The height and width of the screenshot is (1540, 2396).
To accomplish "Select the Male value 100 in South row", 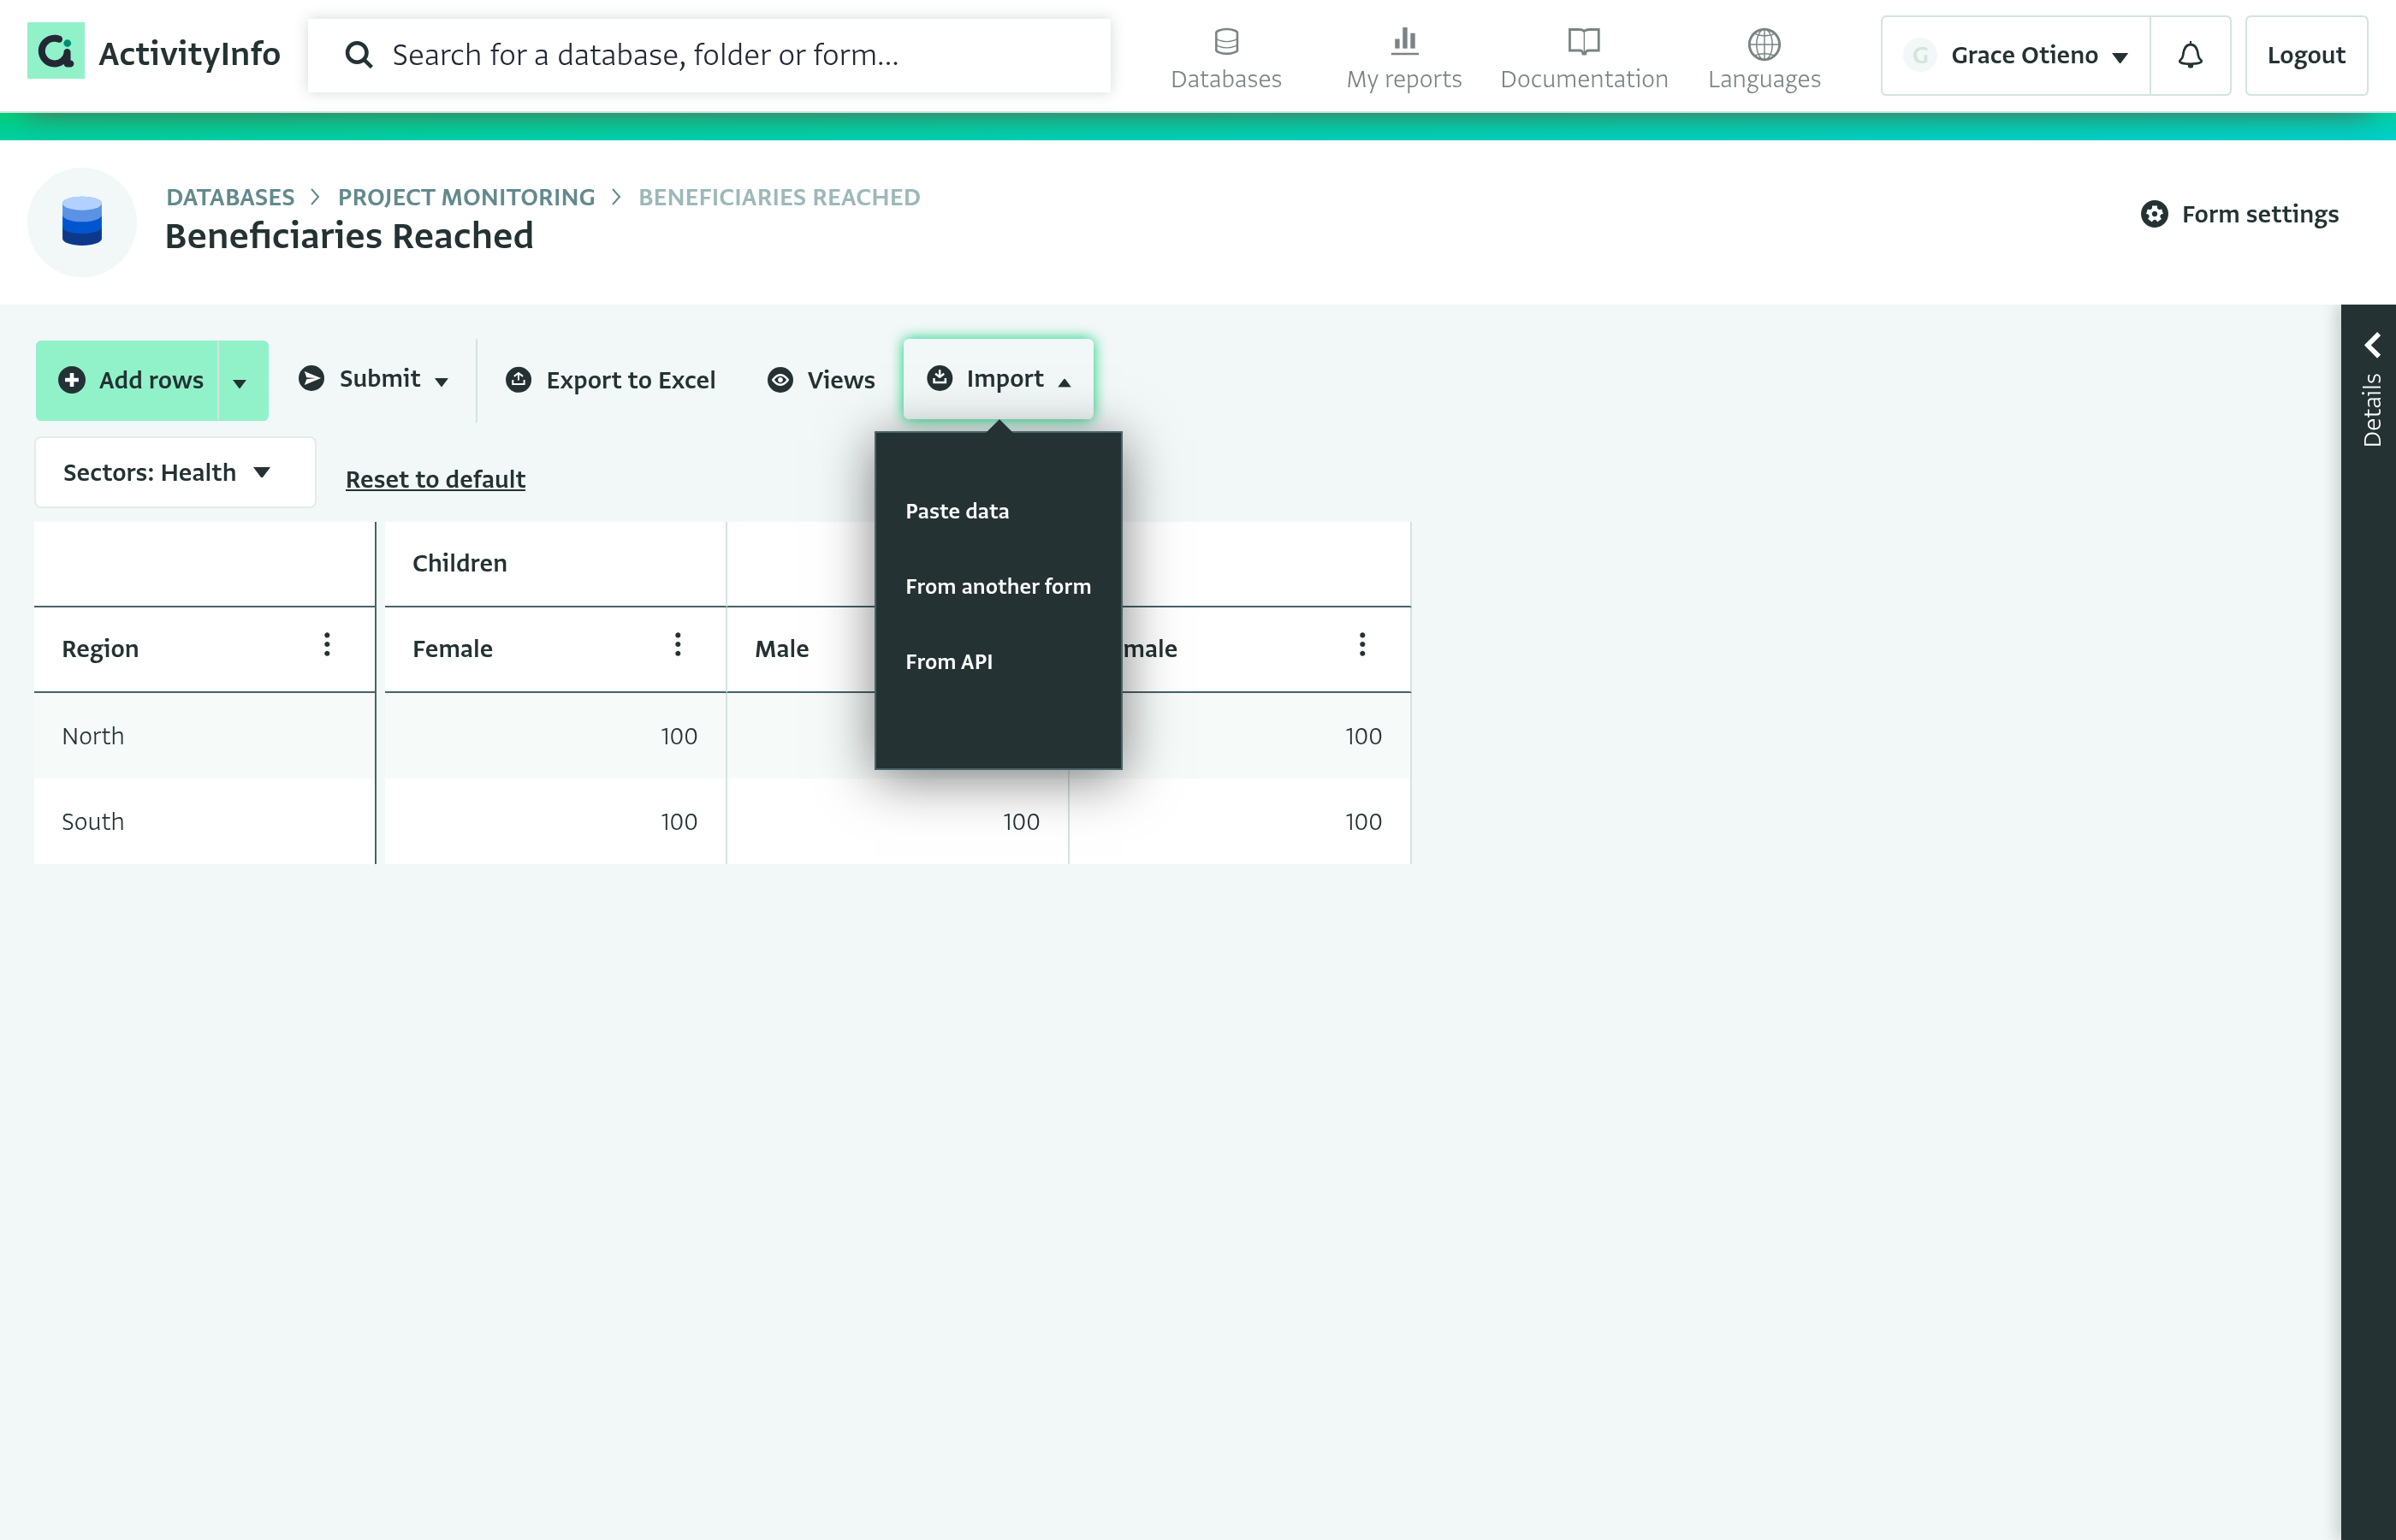I will pos(897,821).
